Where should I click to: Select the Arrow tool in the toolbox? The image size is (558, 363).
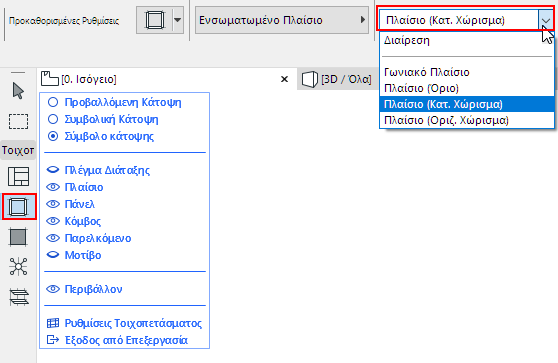pos(18,91)
